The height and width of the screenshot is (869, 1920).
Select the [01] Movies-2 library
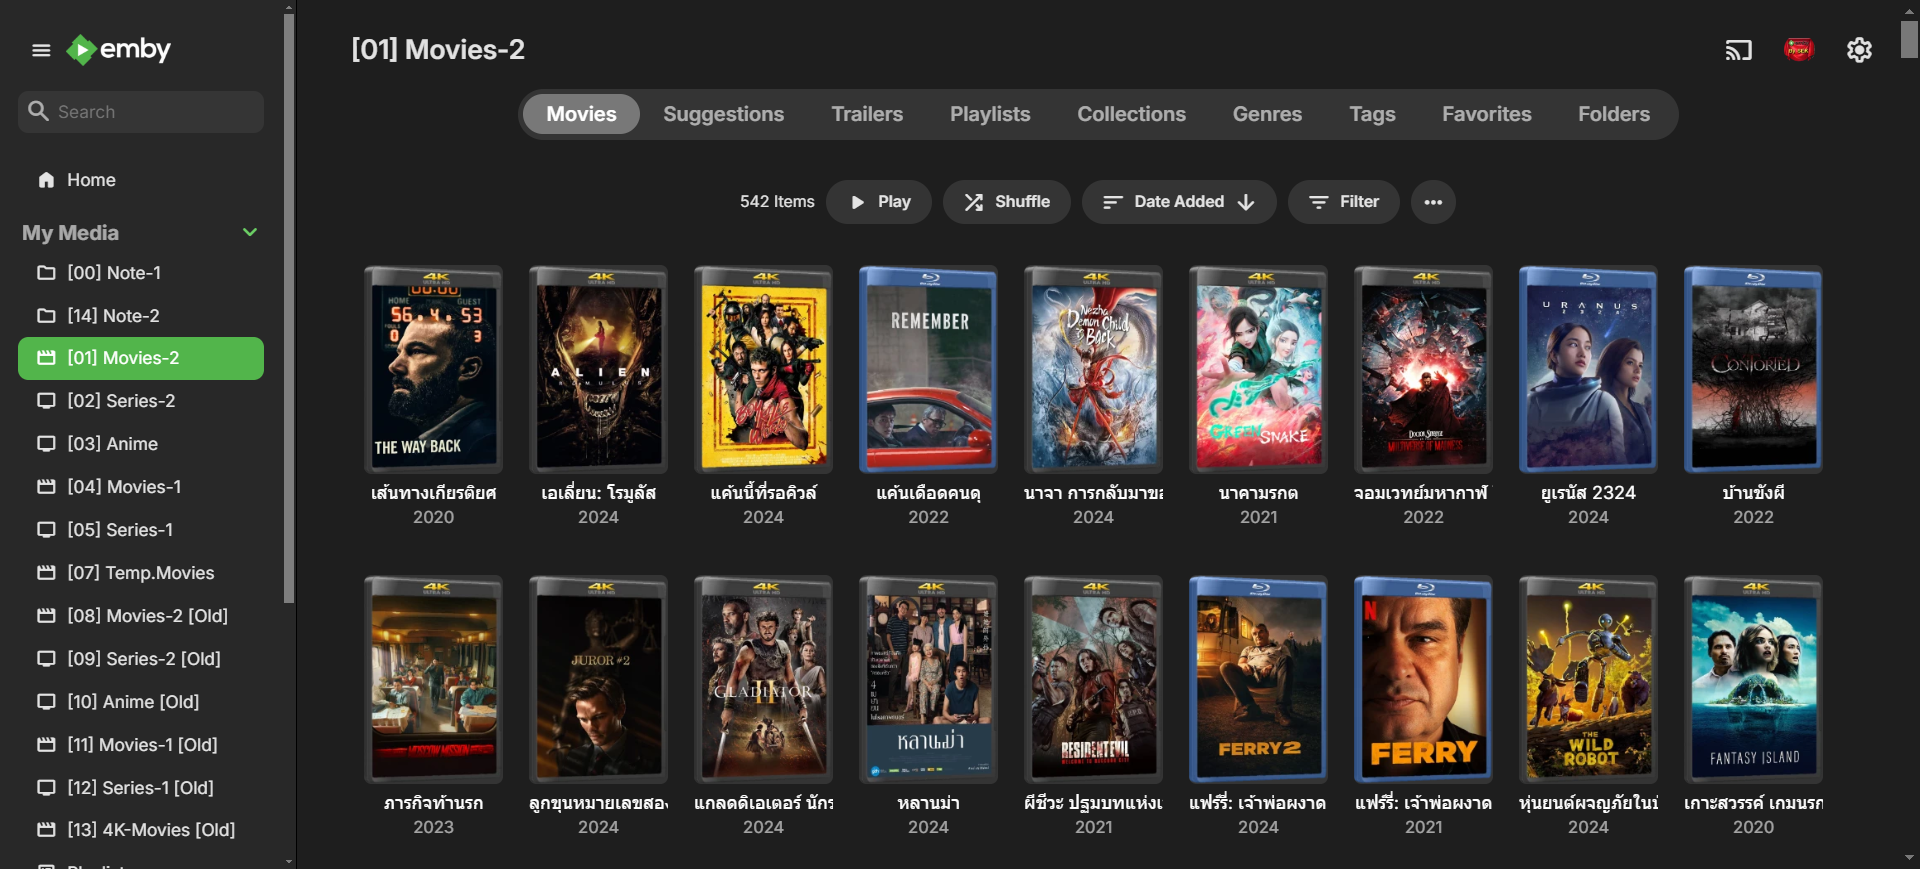point(141,358)
